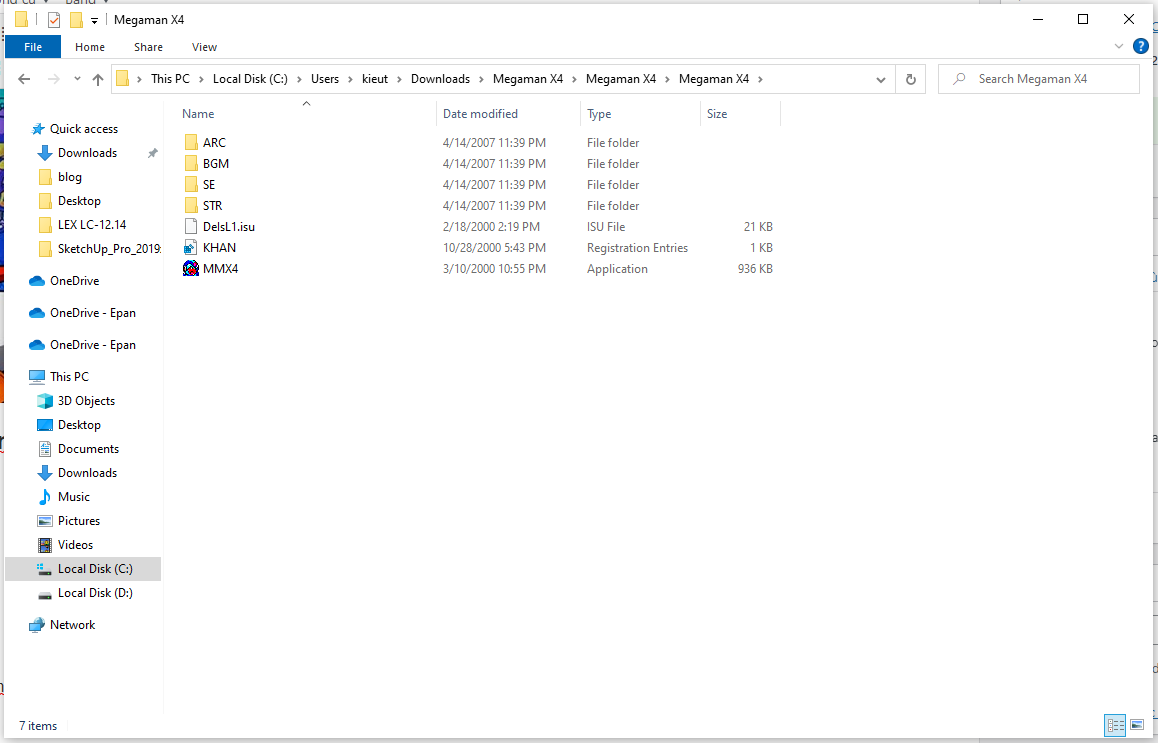Minimize the Megaman X4 window
1158x743 pixels.
coord(1038,19)
